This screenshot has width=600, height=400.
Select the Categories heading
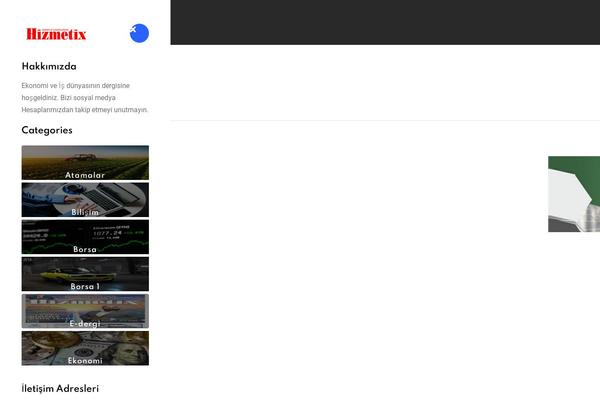coord(47,131)
